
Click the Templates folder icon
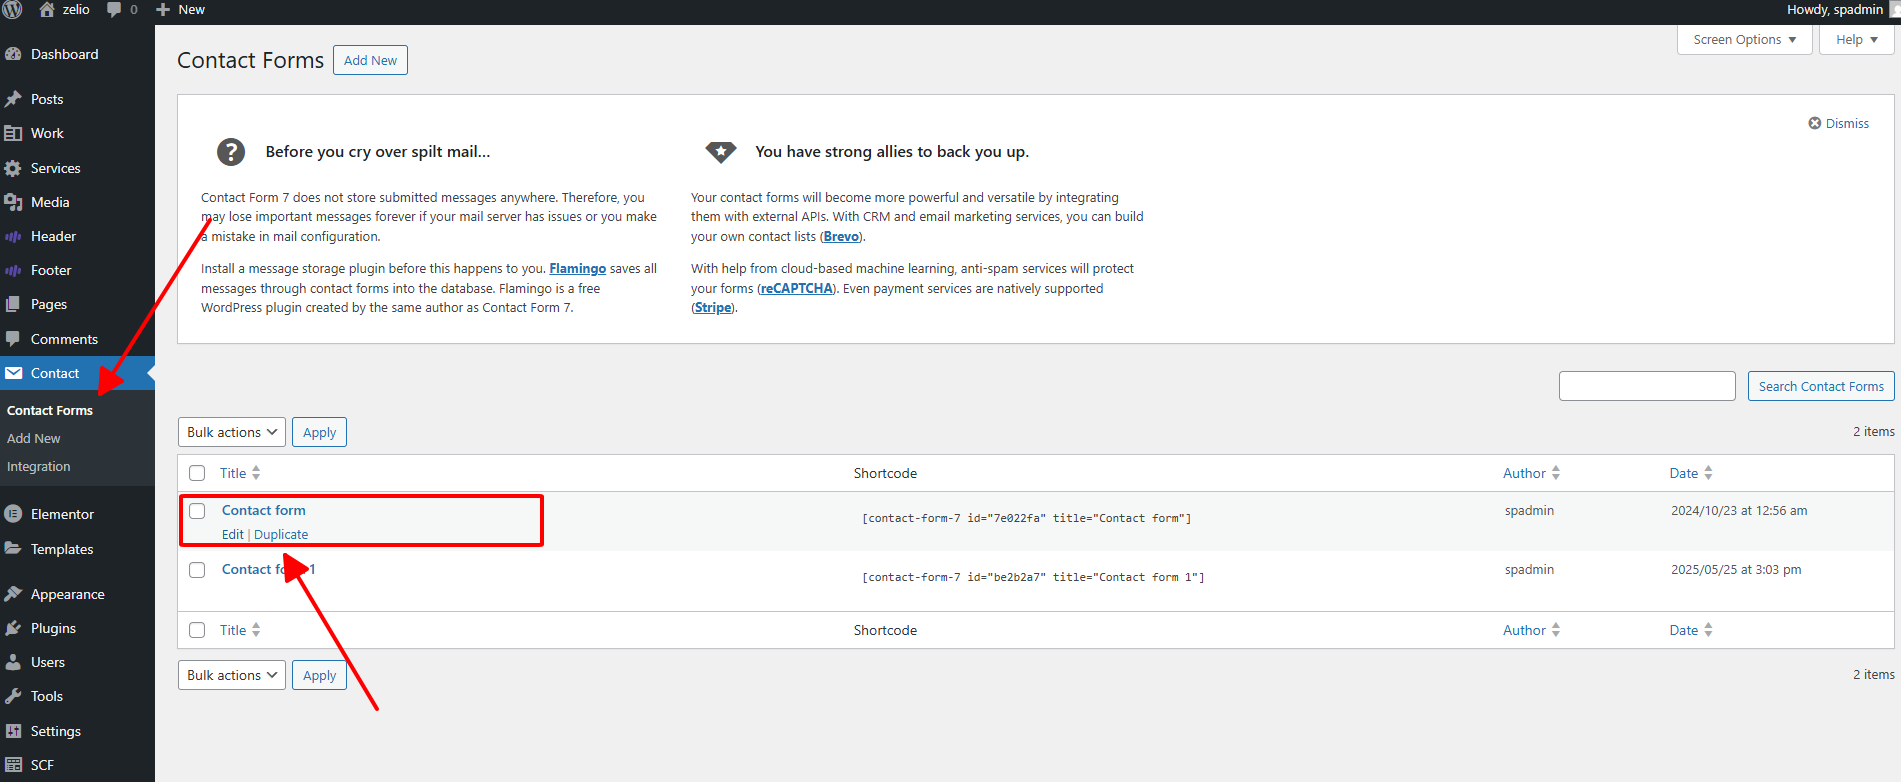click(13, 549)
